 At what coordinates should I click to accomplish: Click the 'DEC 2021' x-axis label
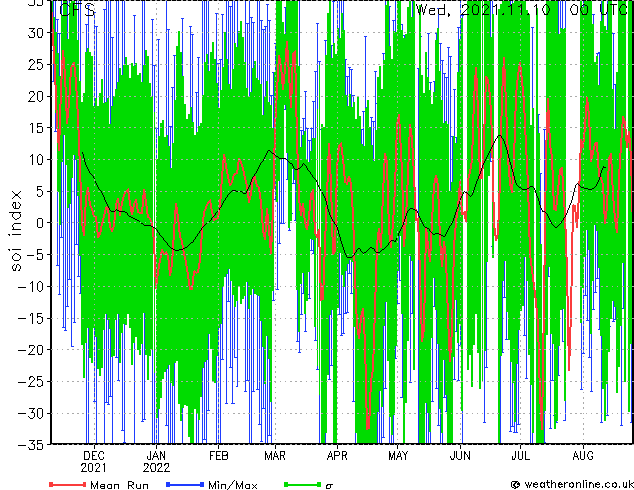point(94,462)
